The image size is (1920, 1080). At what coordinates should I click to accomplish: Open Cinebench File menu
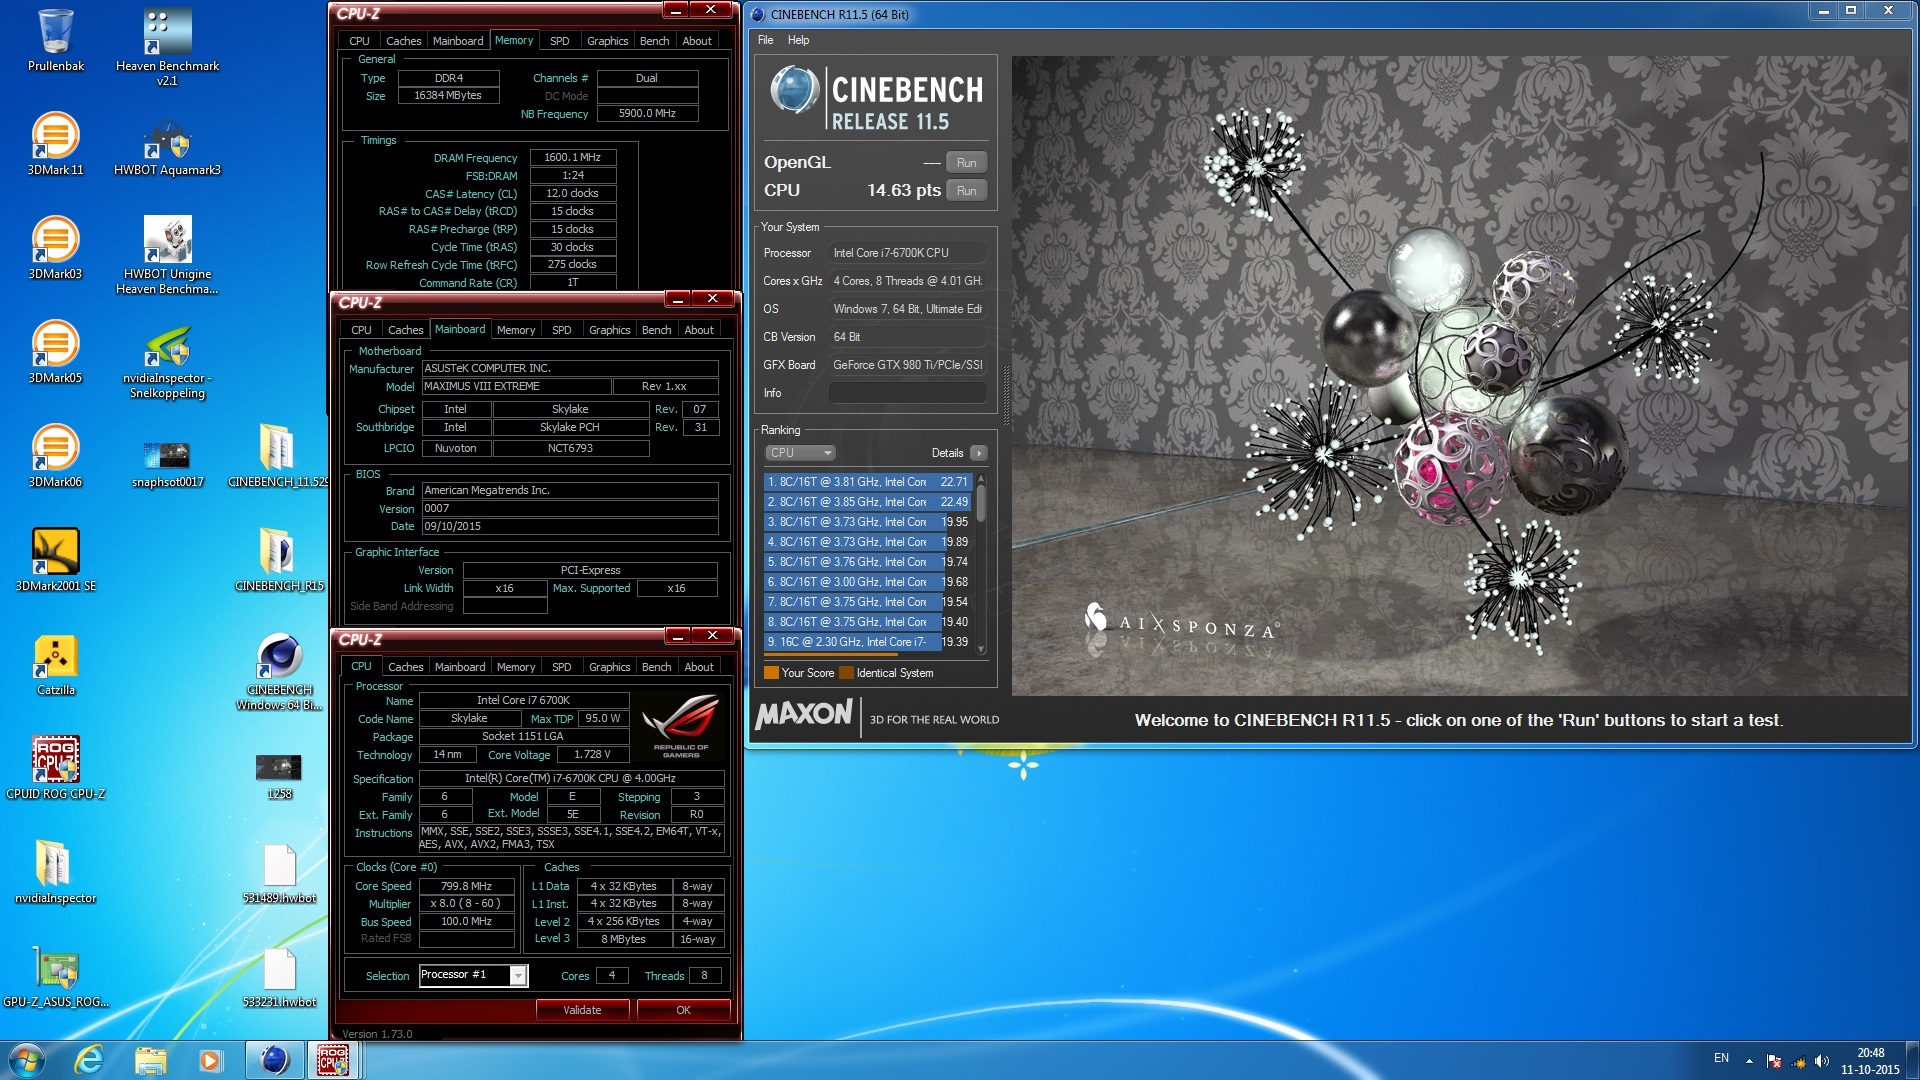765,40
